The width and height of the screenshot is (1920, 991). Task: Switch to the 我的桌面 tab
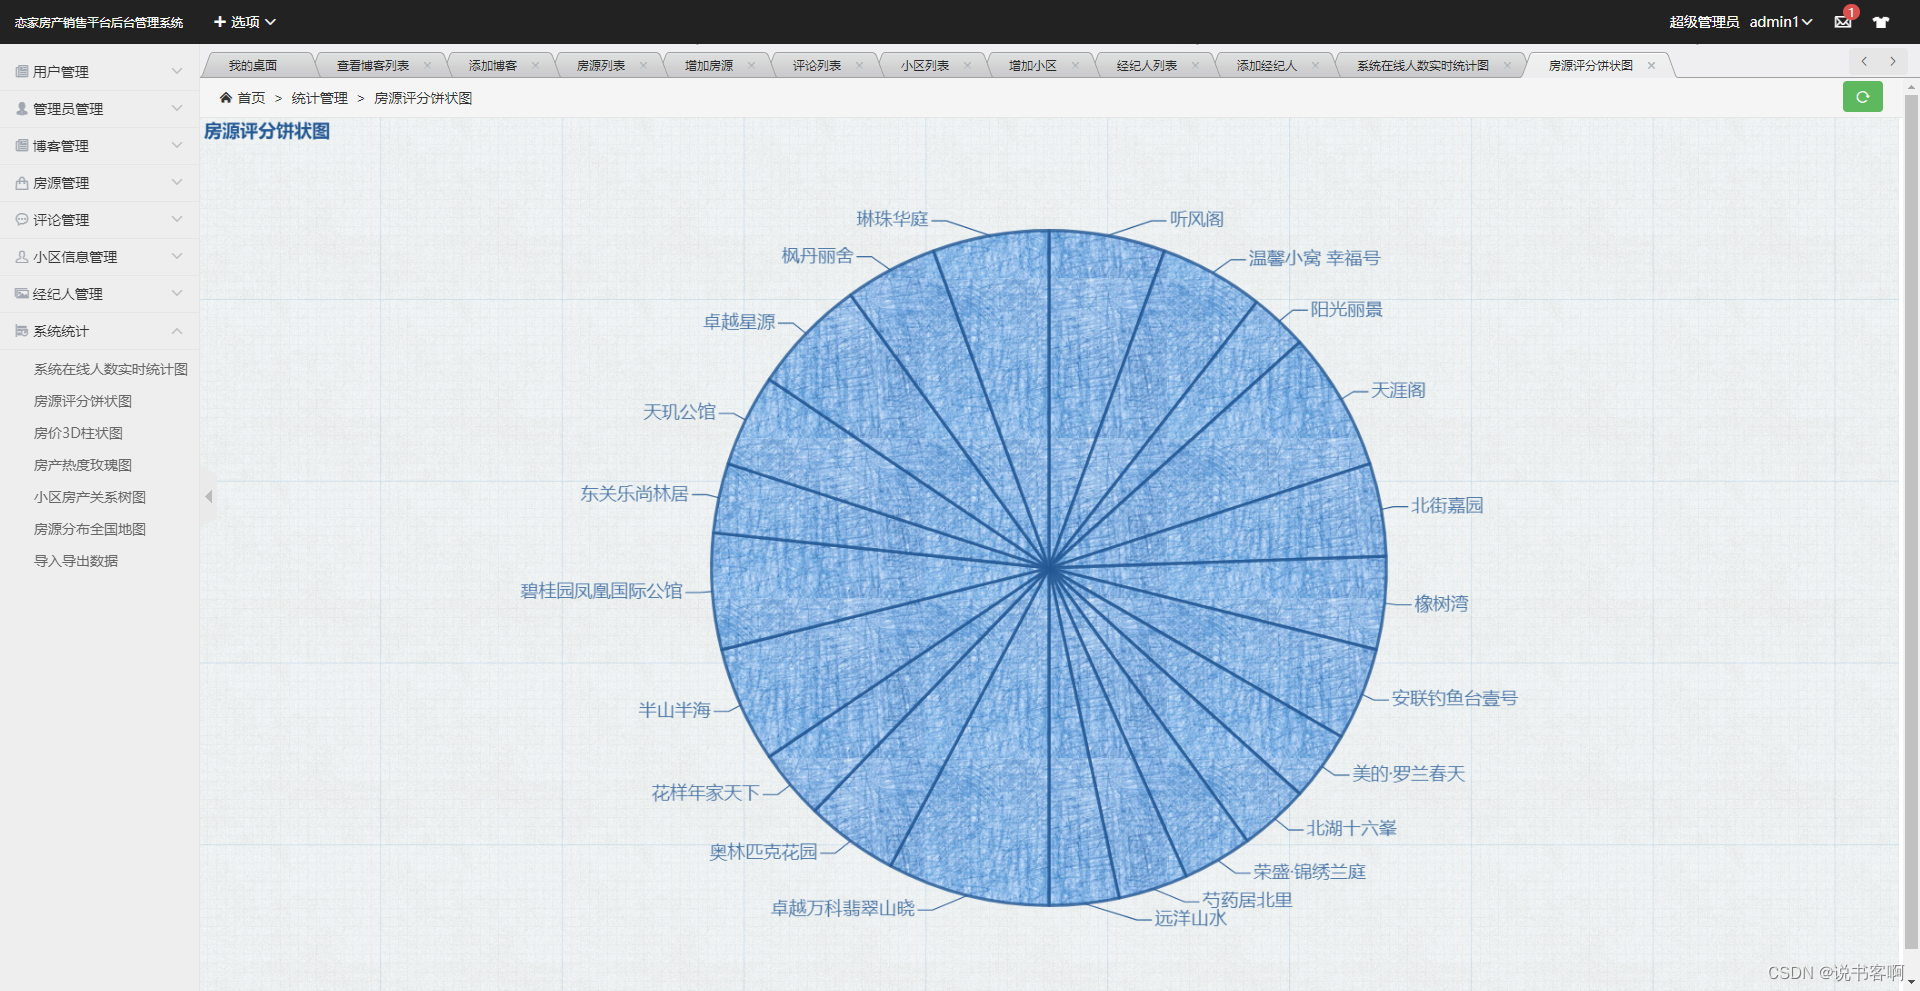pyautogui.click(x=253, y=66)
